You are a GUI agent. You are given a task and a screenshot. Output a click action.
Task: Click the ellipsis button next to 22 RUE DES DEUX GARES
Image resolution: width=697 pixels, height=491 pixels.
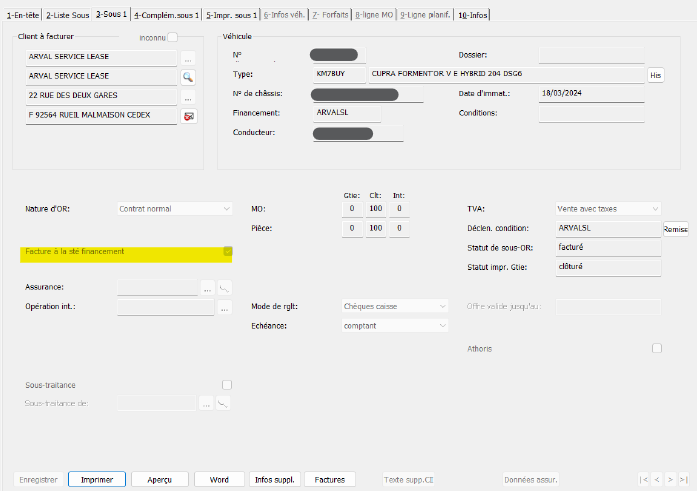(188, 97)
